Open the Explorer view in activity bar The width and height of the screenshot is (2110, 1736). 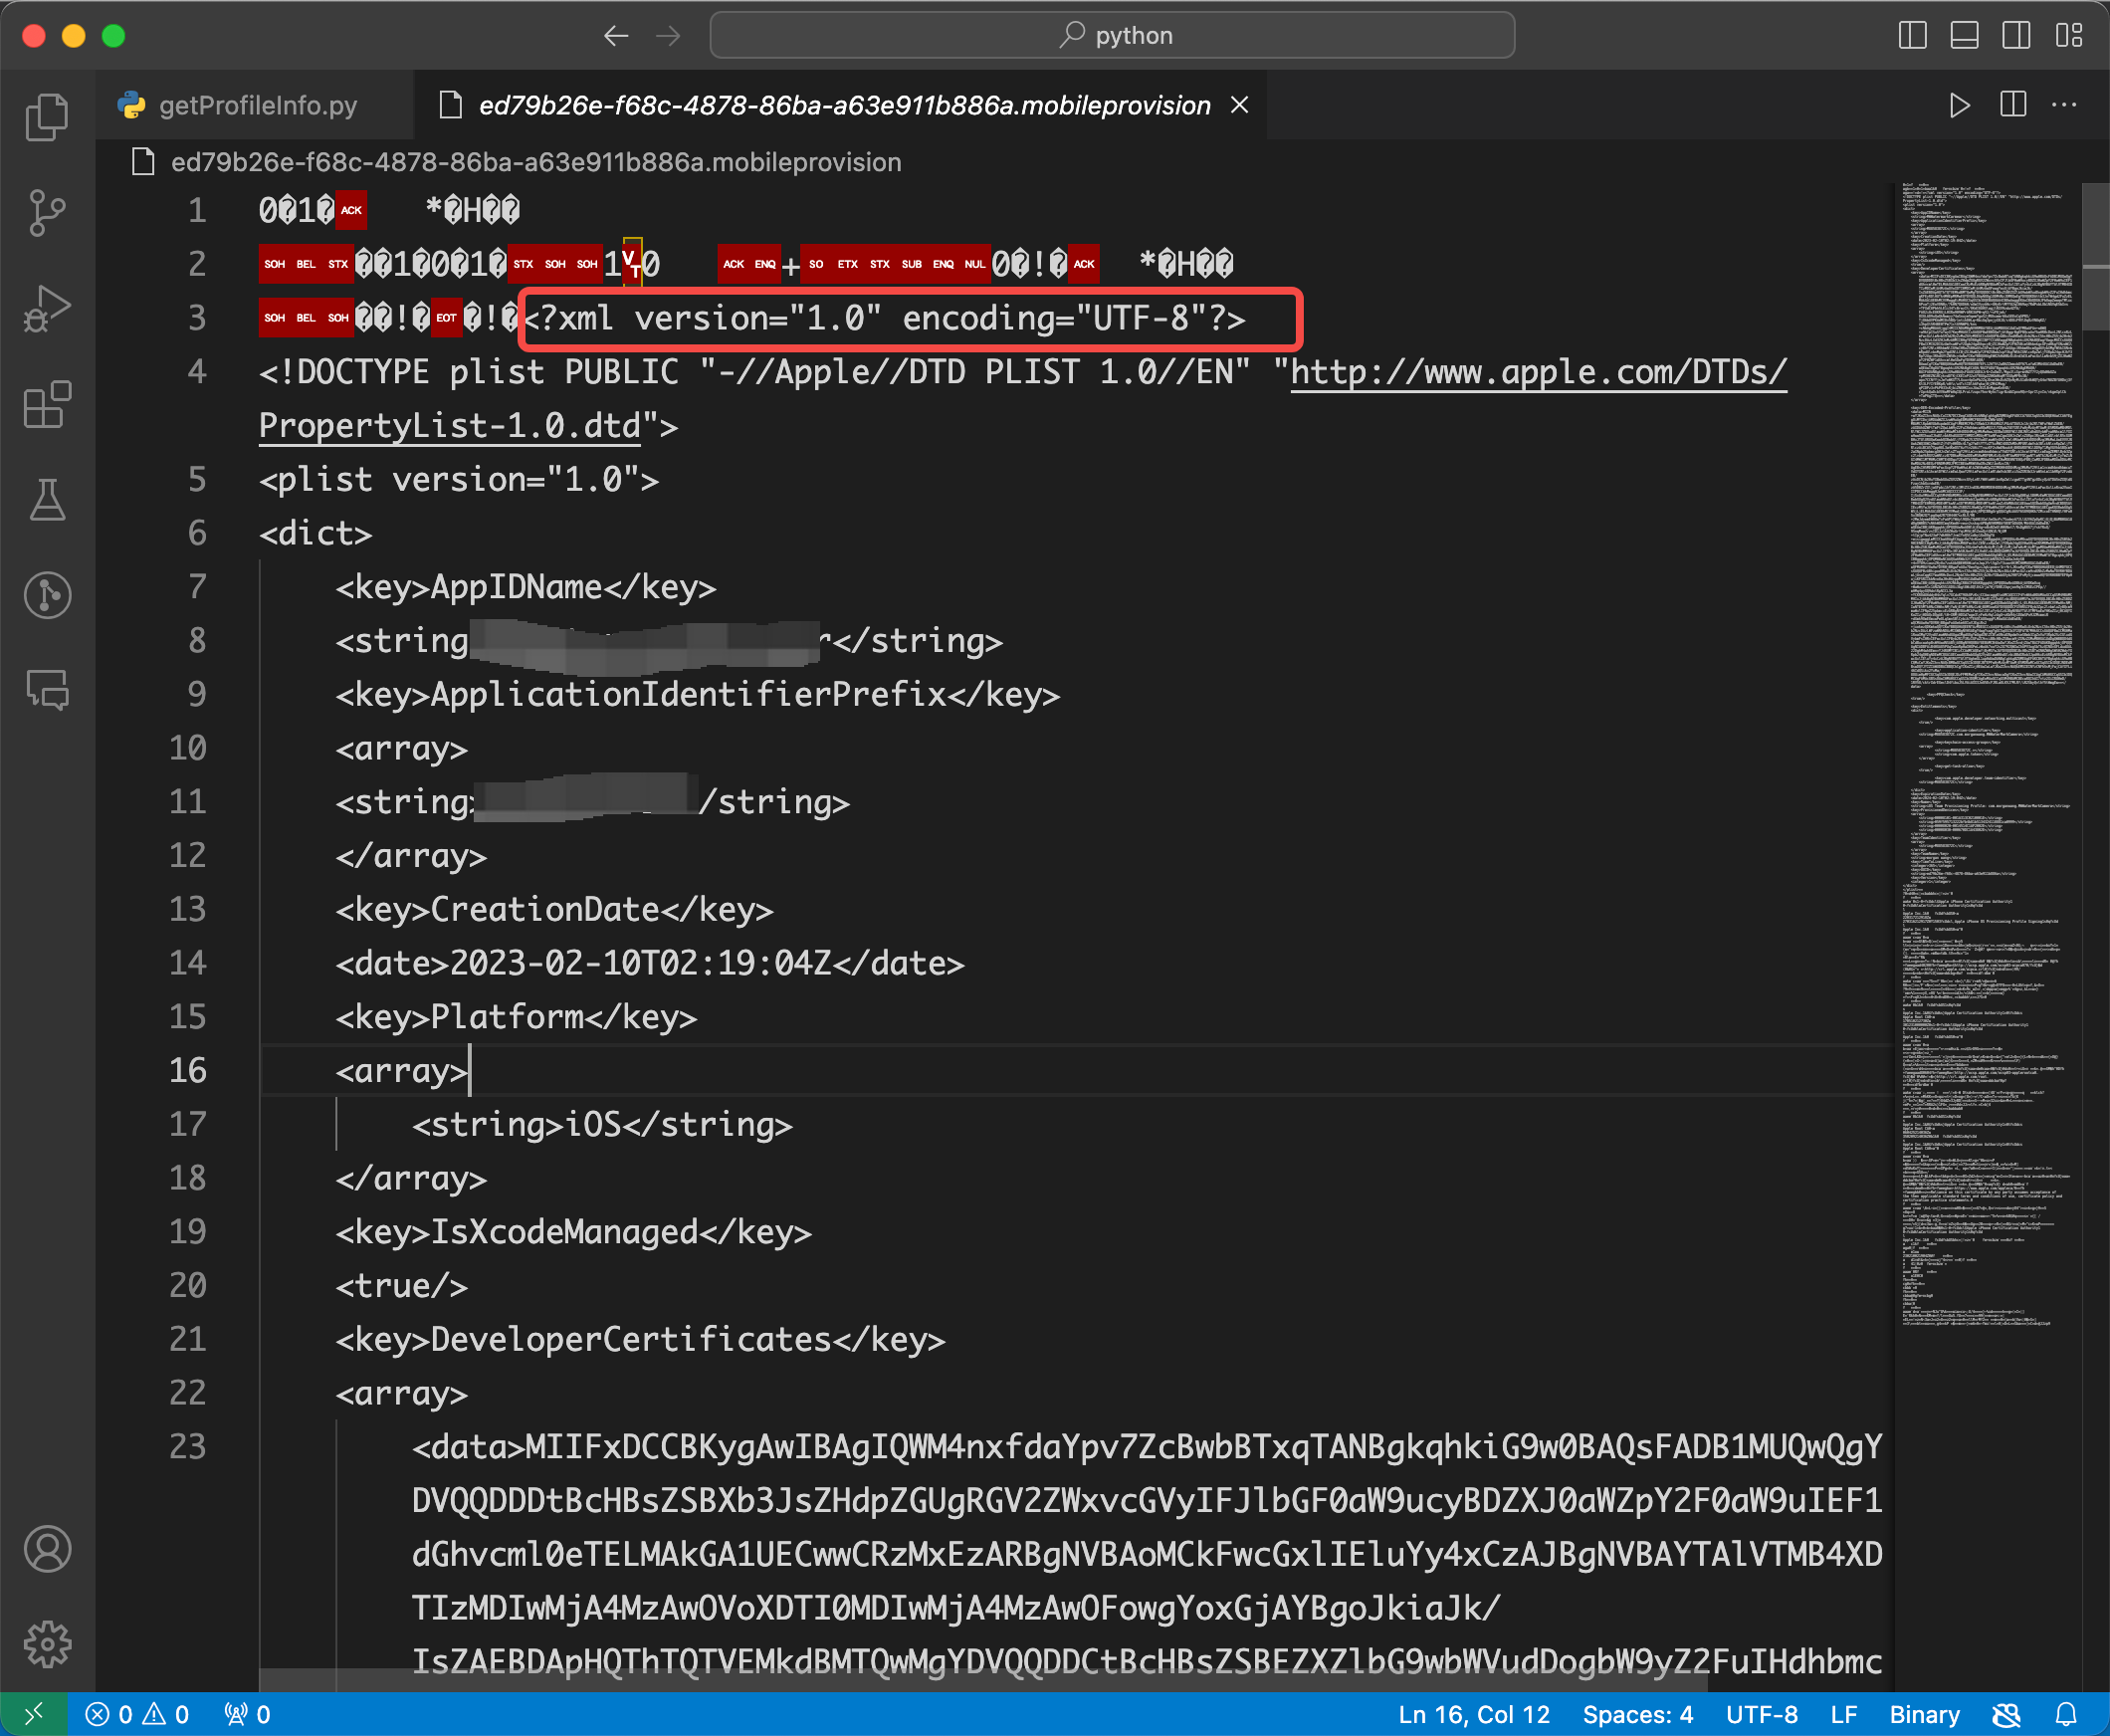[x=47, y=117]
